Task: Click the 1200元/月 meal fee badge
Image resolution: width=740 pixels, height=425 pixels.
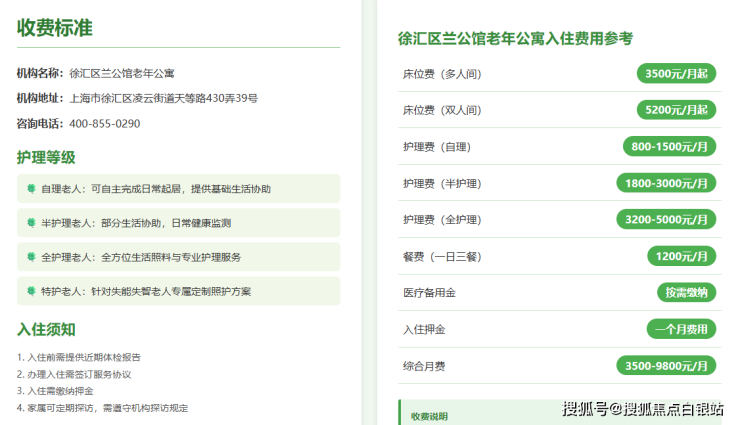Action: pos(681,256)
